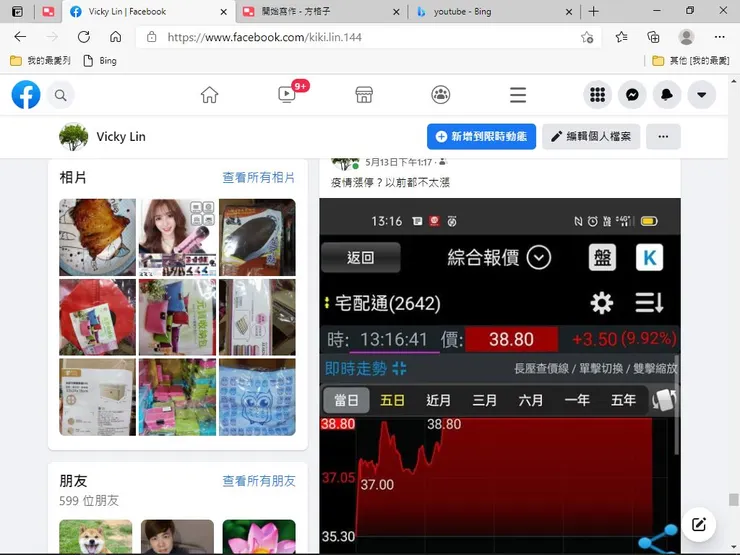Open the blue owl pattern photo
The height and width of the screenshot is (555, 740).
point(257,397)
